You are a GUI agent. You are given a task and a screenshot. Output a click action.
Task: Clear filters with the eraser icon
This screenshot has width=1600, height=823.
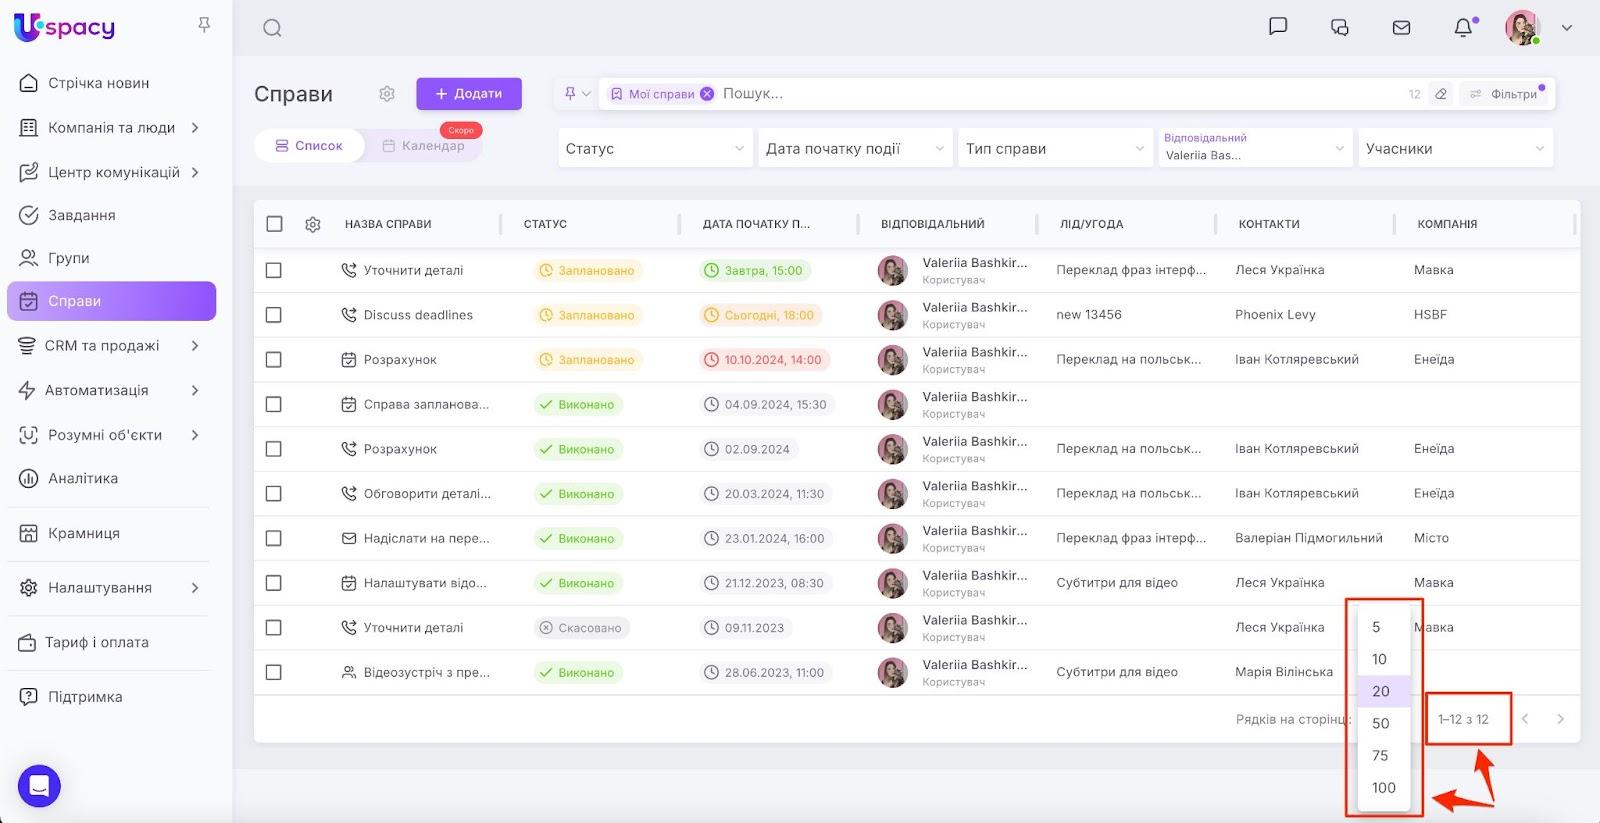click(1441, 94)
